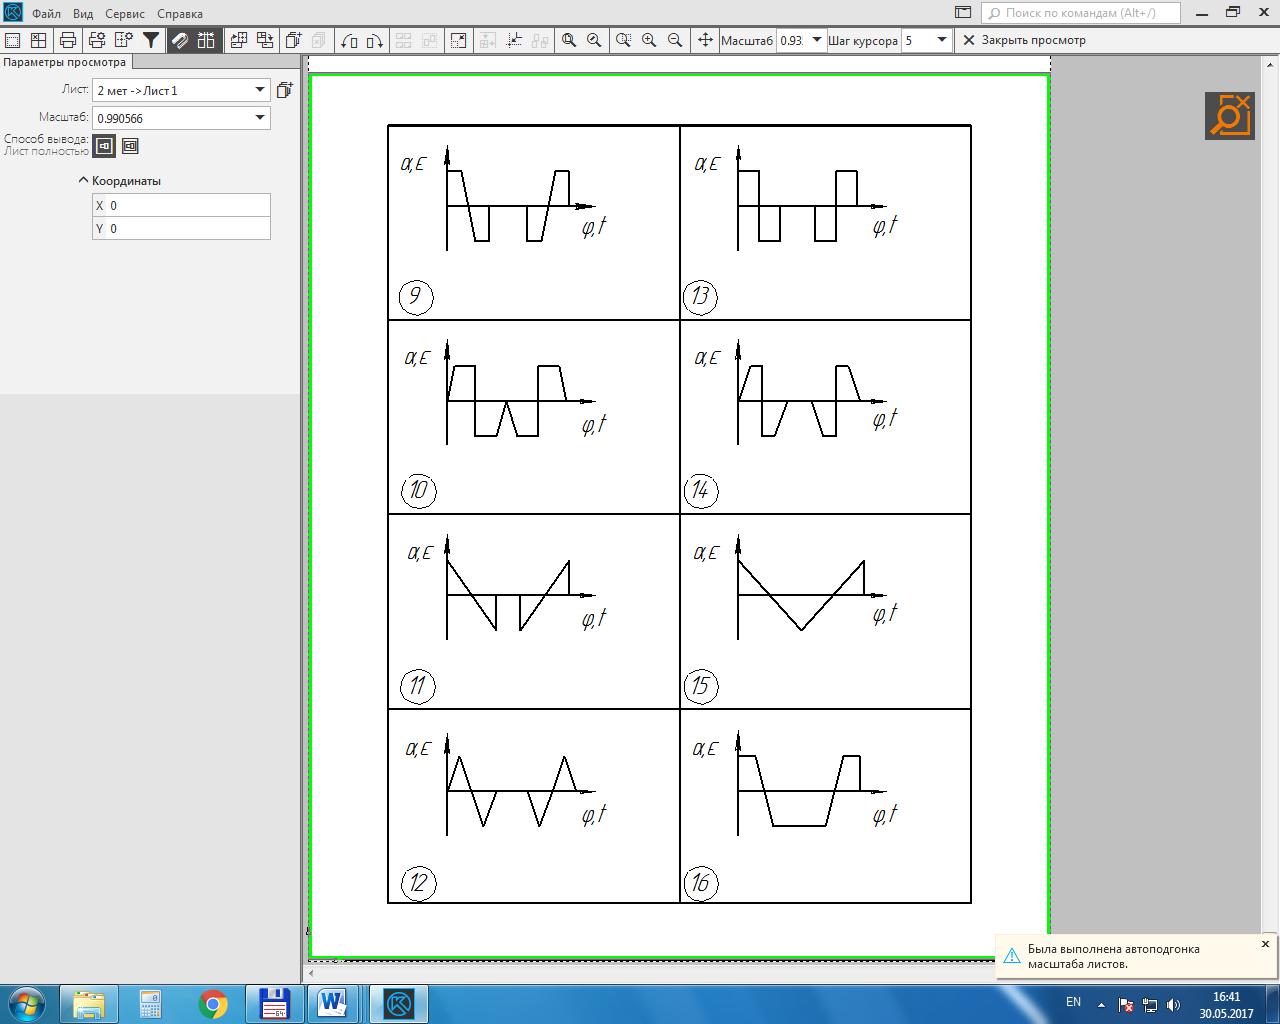Click the black funnel filter icon
Screen dimensions: 1280x1024
[151, 40]
